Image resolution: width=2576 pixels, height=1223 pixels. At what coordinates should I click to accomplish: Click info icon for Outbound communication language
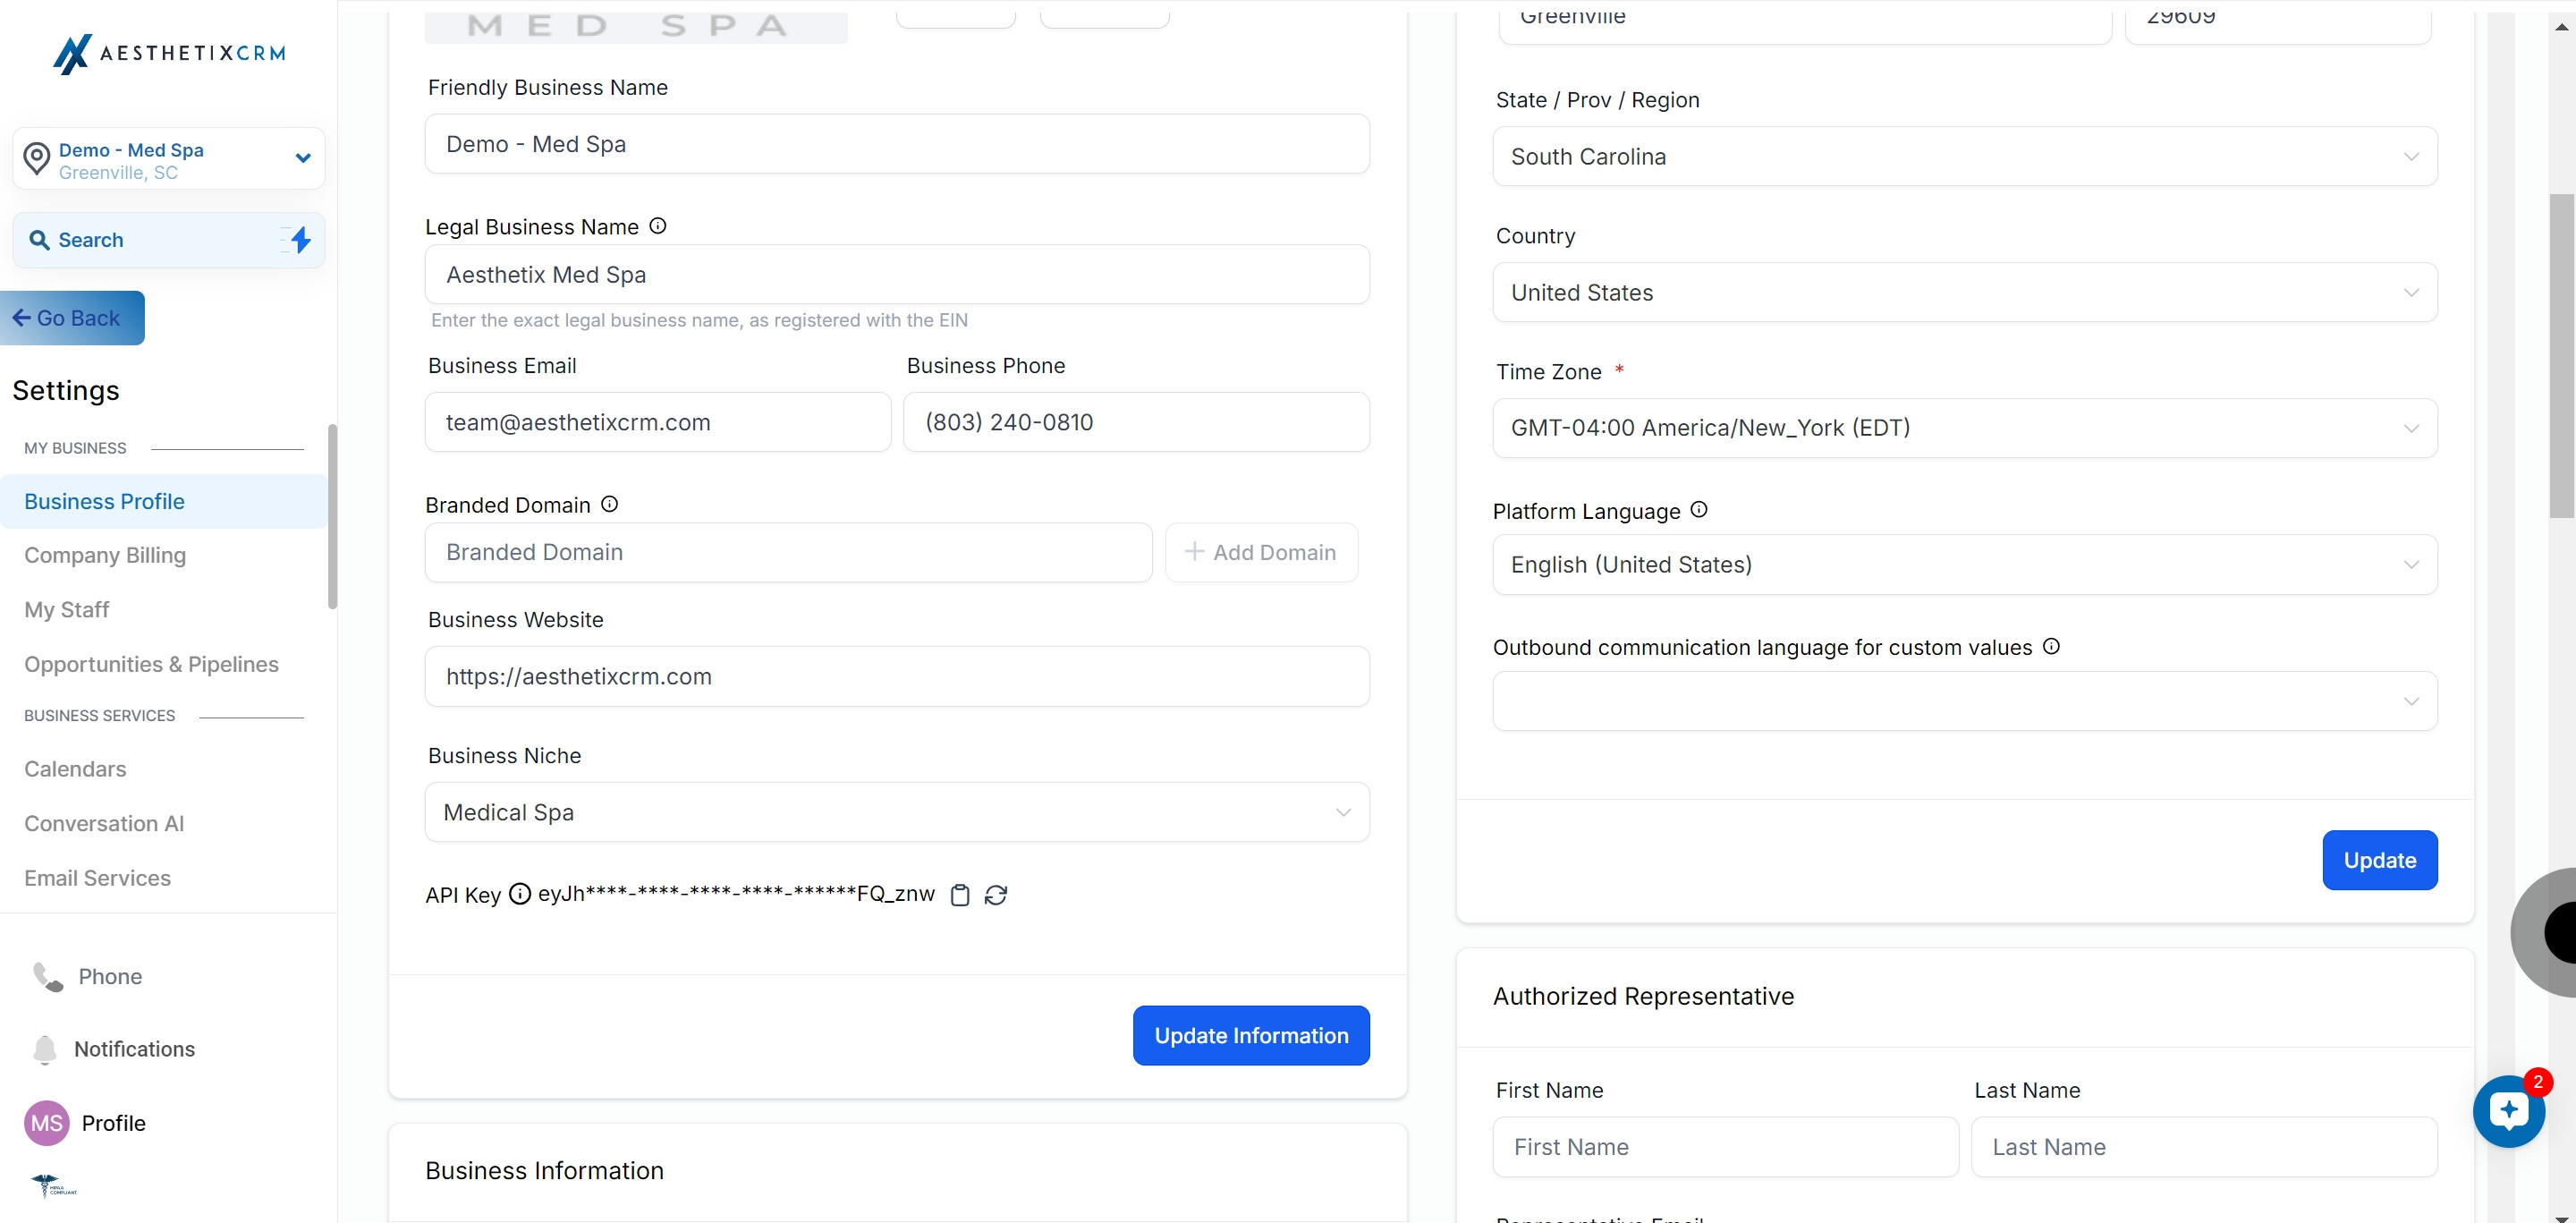[x=2051, y=646]
